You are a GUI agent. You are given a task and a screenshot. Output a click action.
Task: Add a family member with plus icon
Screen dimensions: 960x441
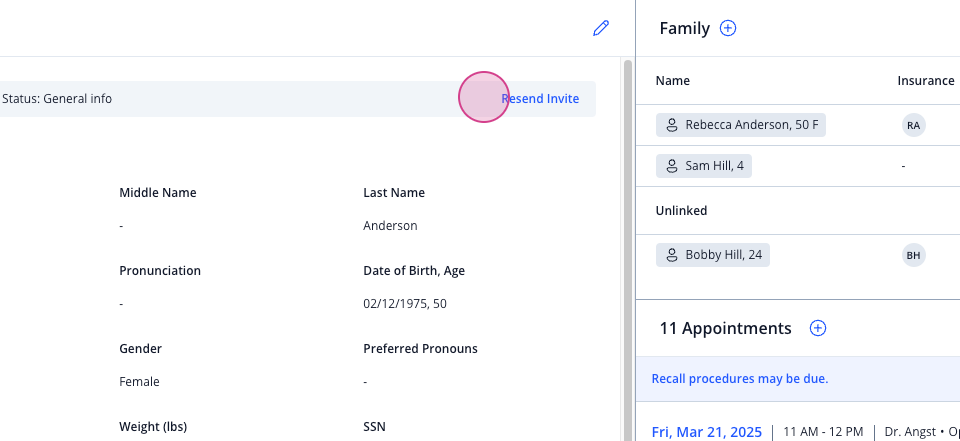[x=728, y=28]
